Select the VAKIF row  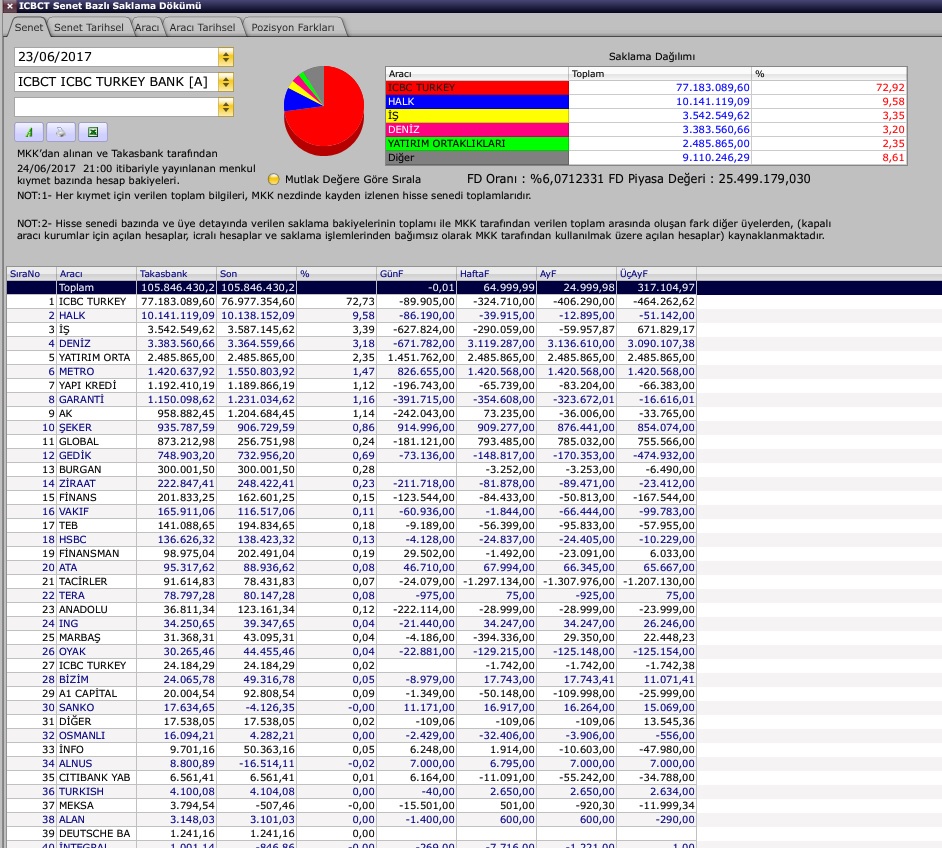(351, 512)
